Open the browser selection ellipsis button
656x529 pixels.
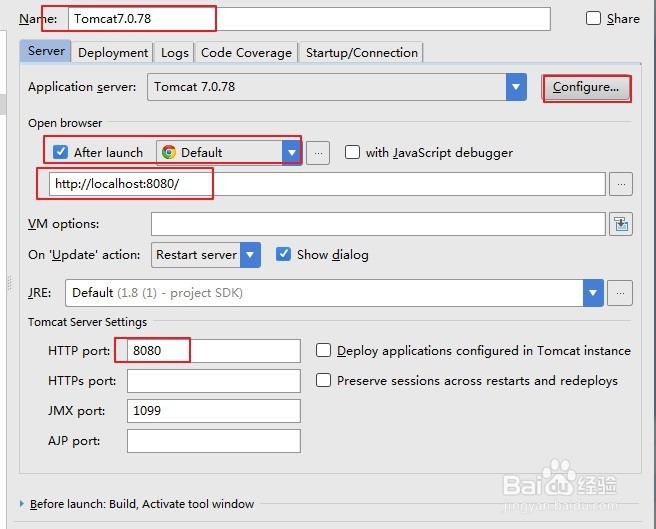318,153
